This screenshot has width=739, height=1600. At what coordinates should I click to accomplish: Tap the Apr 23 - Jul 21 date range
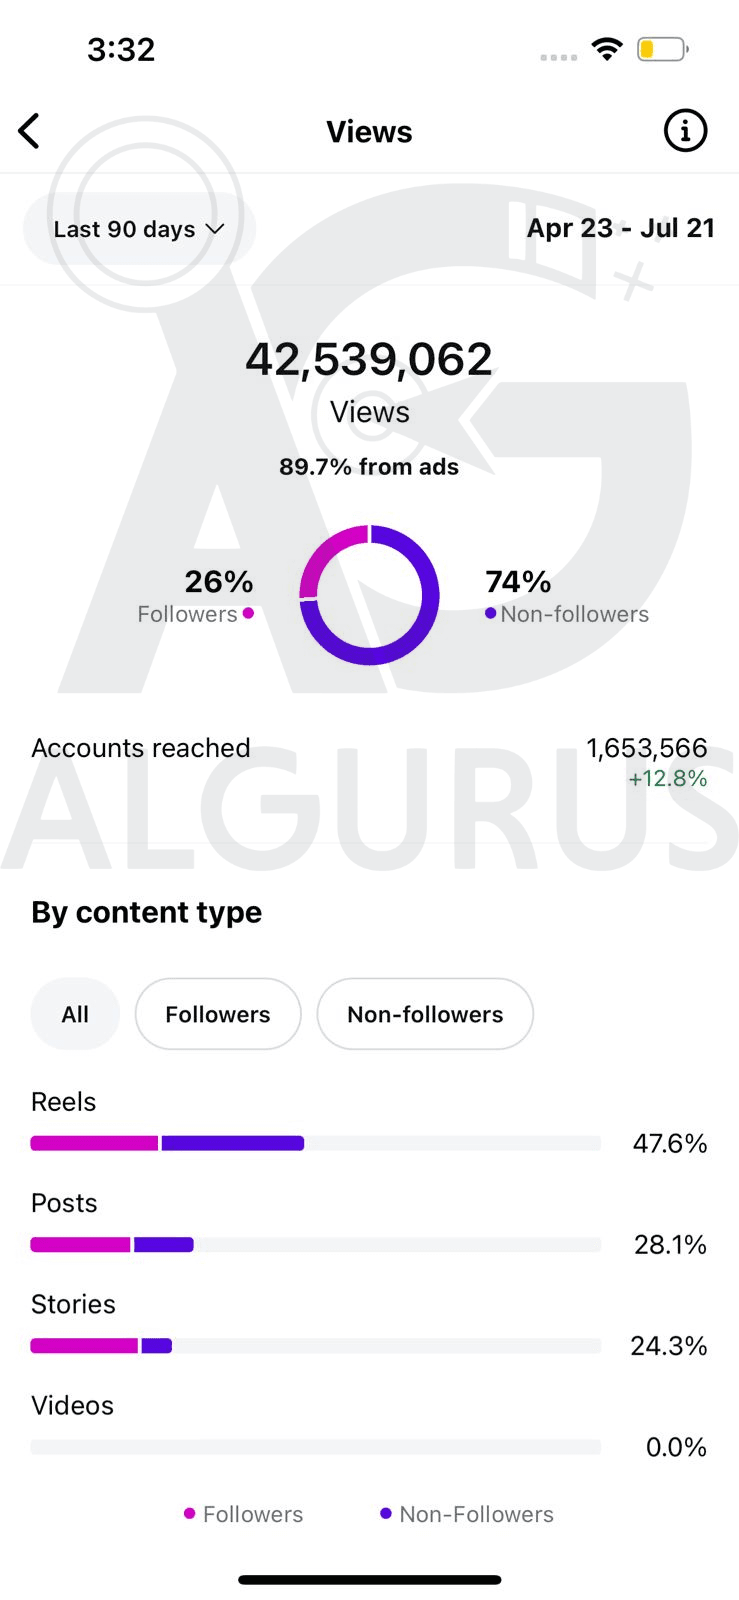pos(620,228)
